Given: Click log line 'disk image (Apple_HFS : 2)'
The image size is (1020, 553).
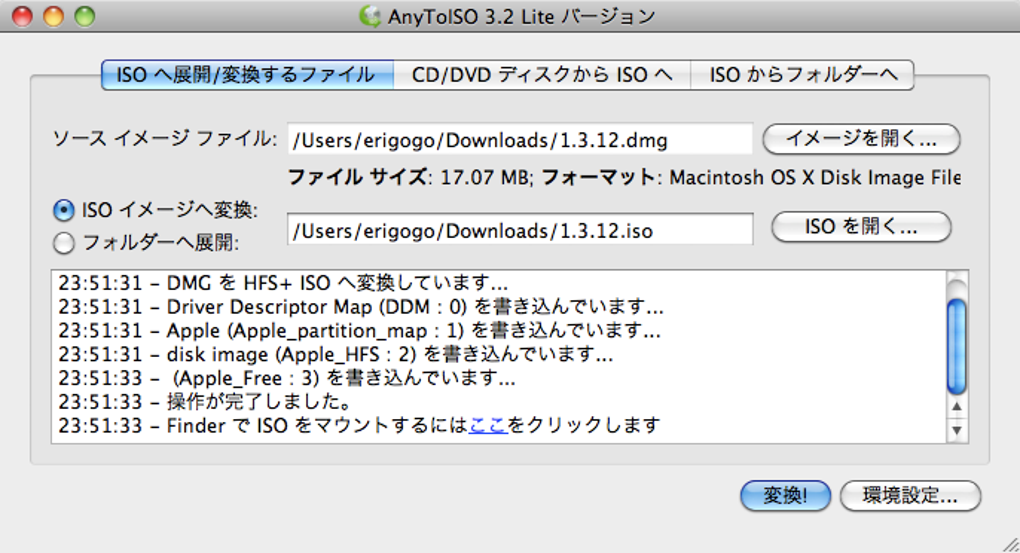Looking at the screenshot, I should coord(336,355).
